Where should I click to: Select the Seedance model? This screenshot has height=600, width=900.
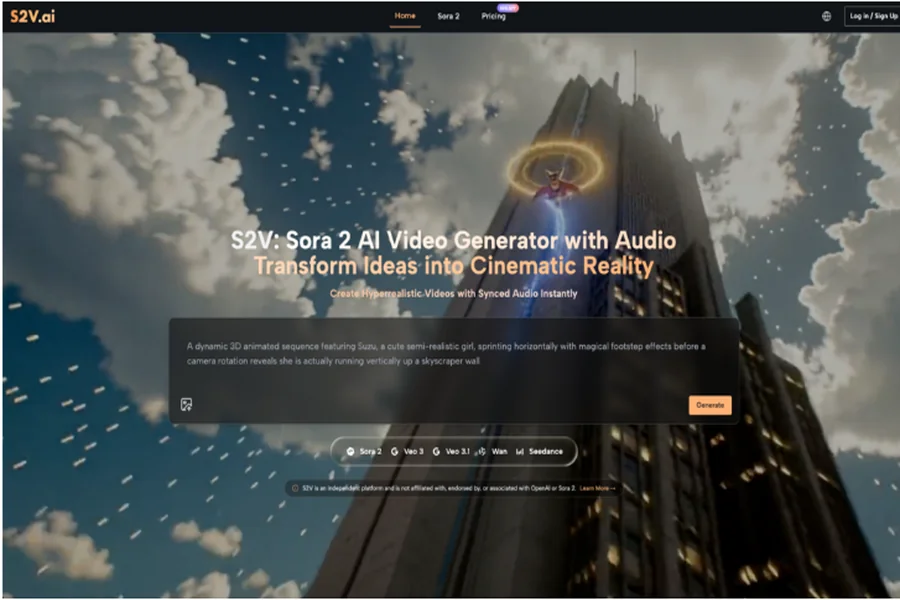point(544,452)
